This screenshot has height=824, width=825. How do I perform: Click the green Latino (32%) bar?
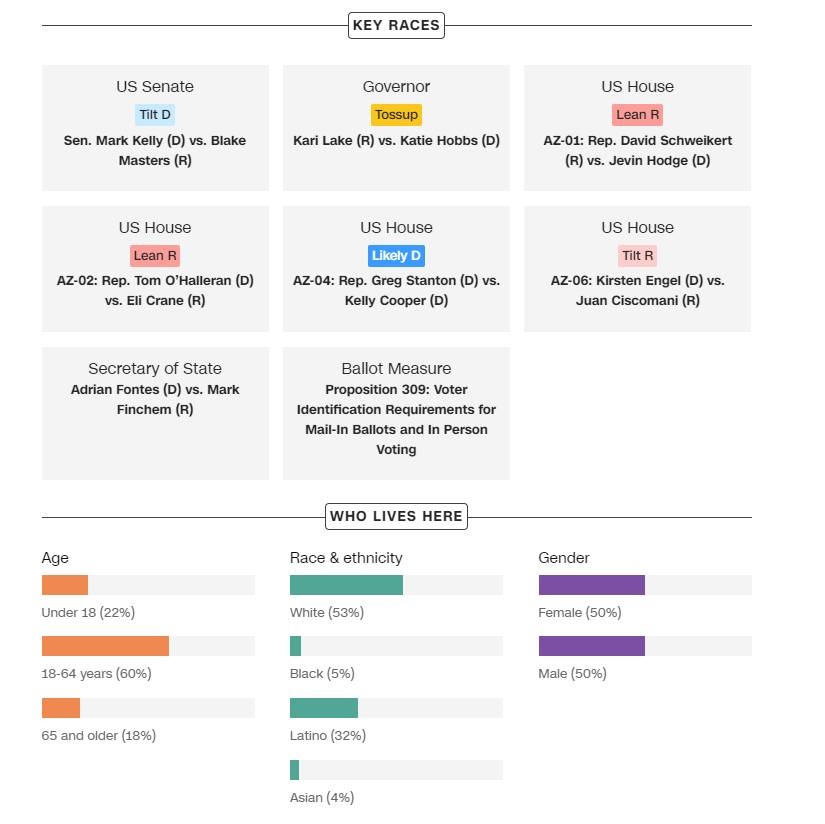coord(324,708)
